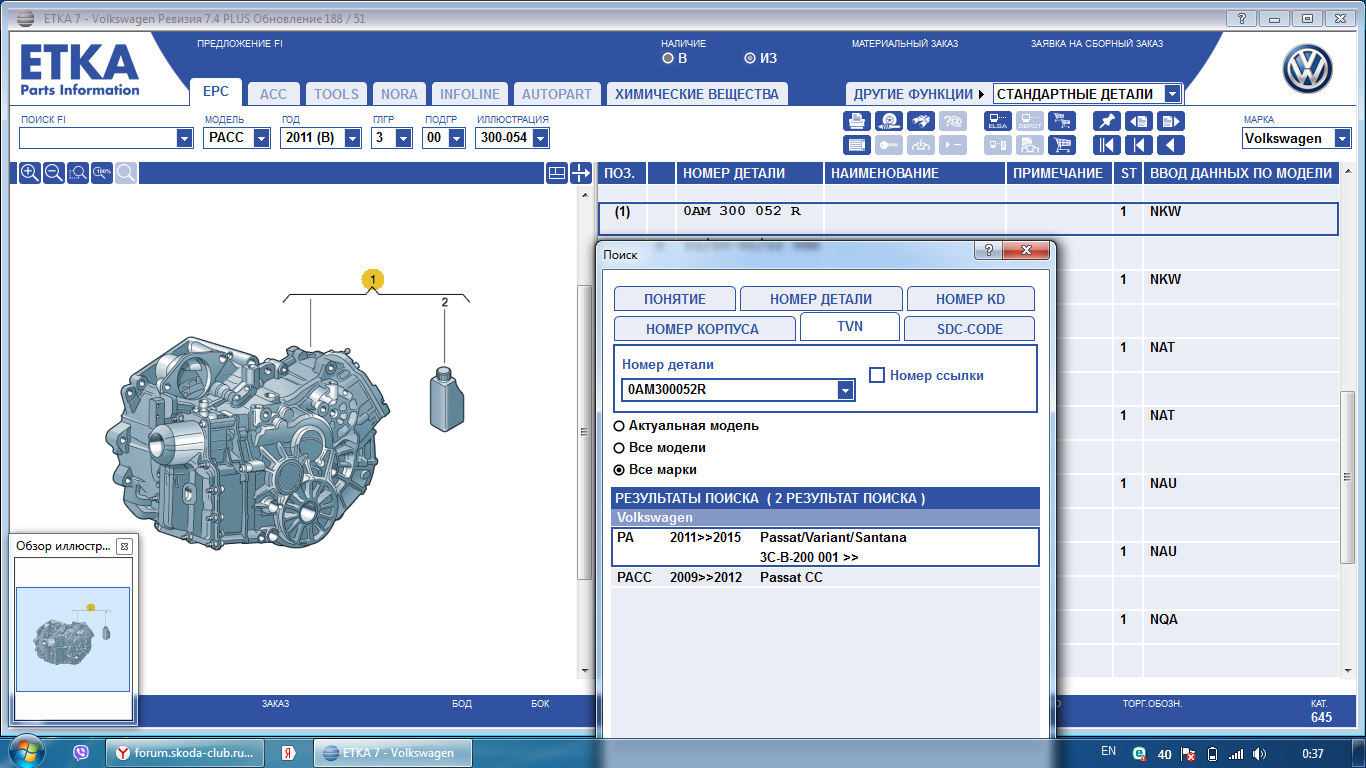
Task: Switch to the NORA tab
Action: click(399, 94)
